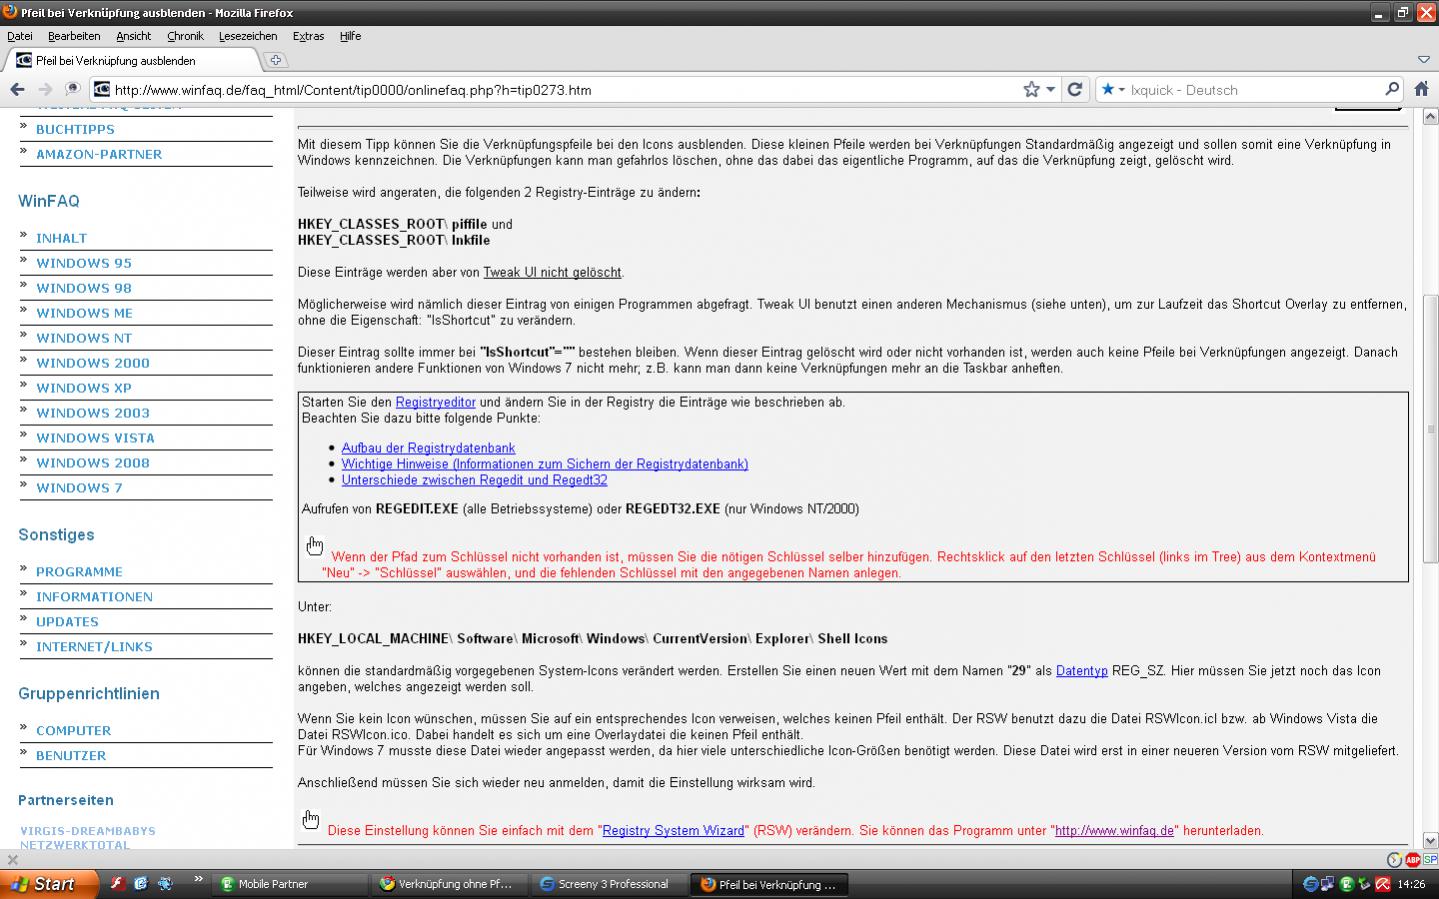Viewport: 1439px width, 899px height.
Task: Open the list all tabs dropdown
Action: tap(1423, 60)
